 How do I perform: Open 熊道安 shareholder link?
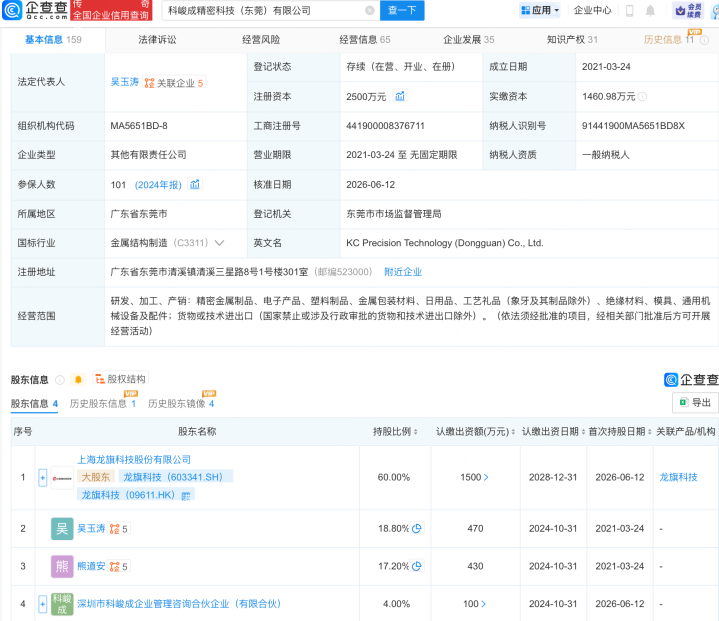(x=91, y=566)
